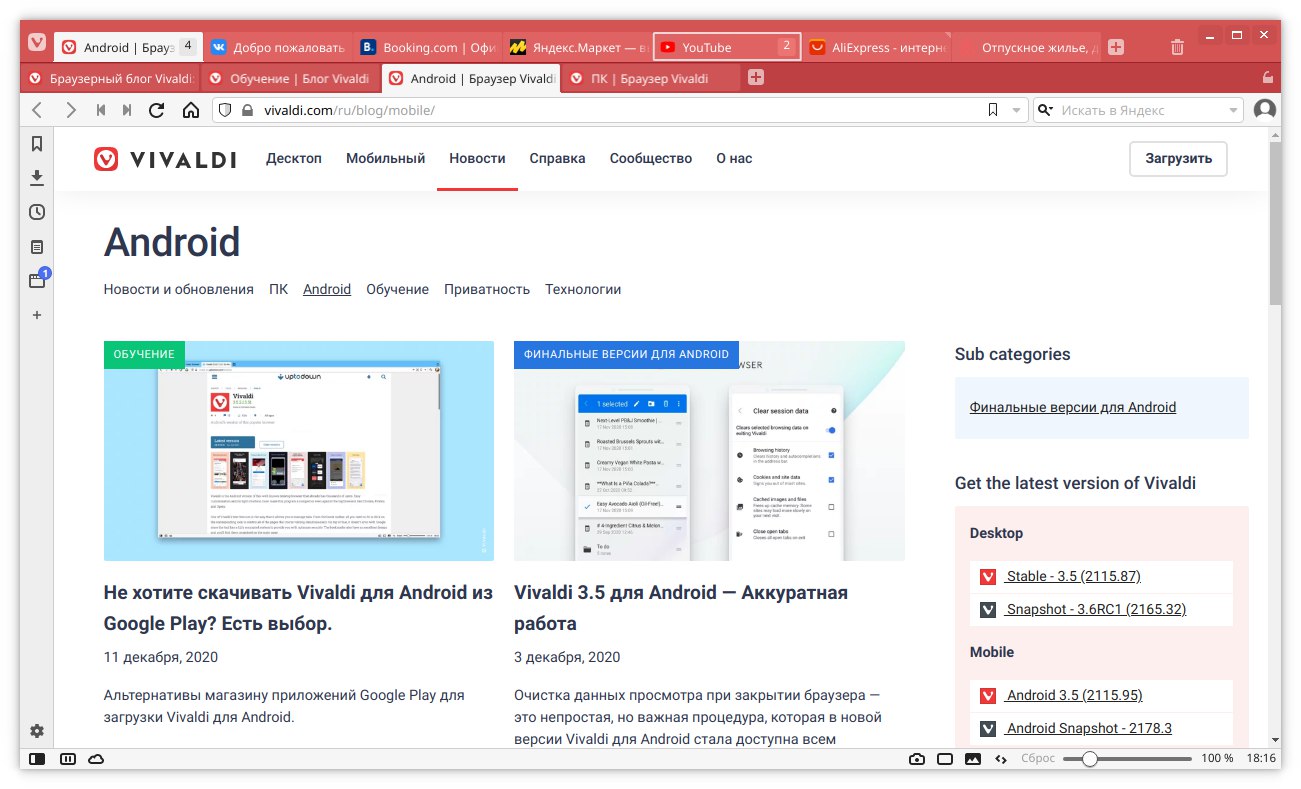Screen dimensions: 1301x789
Task: Click the Vivaldi logo on the website
Action: coord(165,159)
